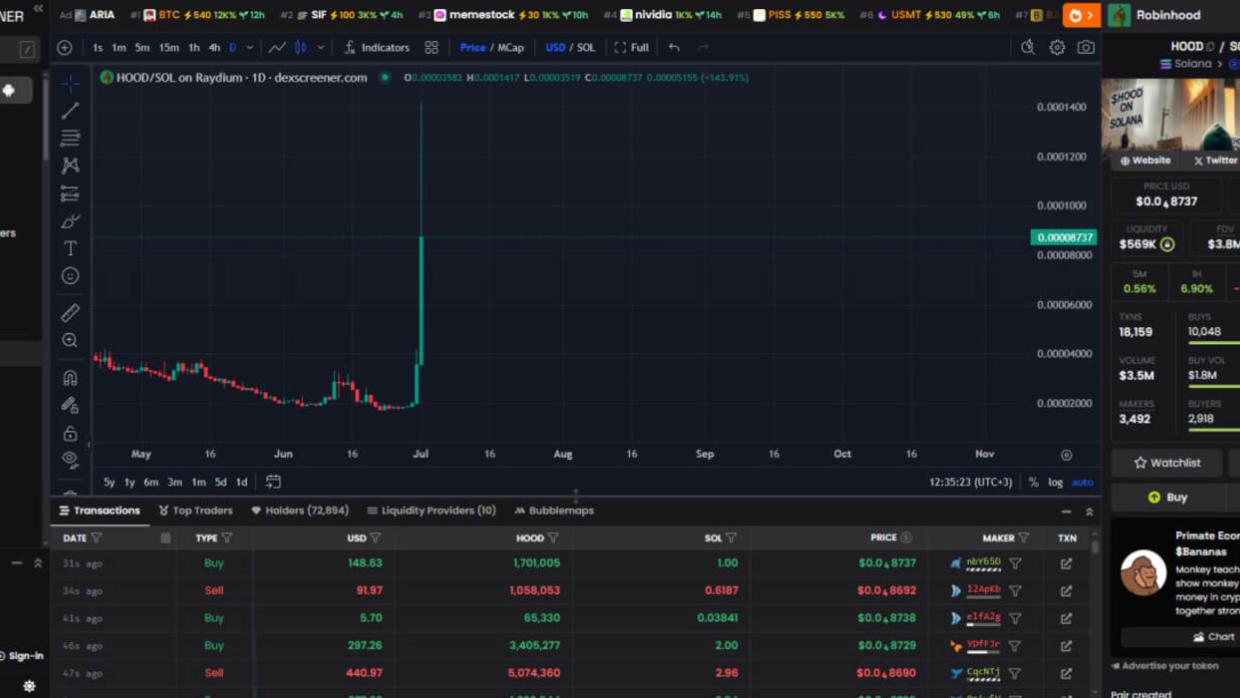Set date range to 5d
This screenshot has height=698, width=1240.
pyautogui.click(x=221, y=482)
